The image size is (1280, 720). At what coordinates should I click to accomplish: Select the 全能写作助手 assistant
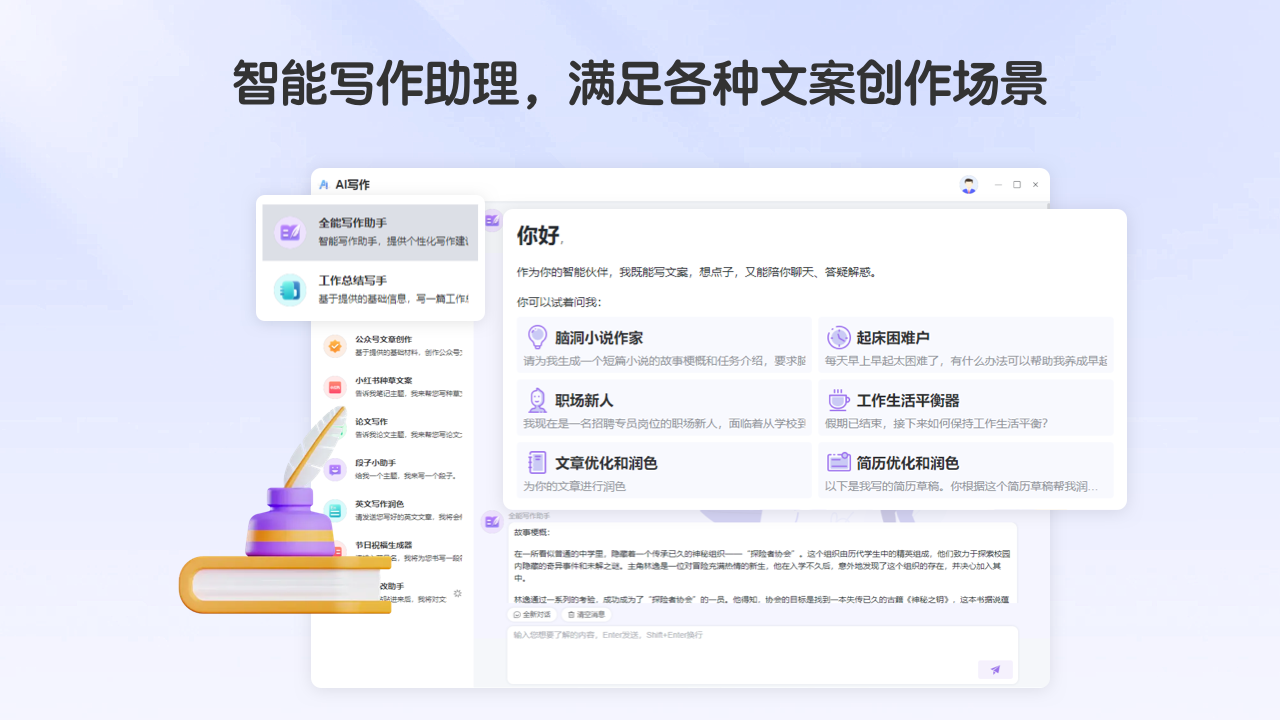(x=370, y=230)
